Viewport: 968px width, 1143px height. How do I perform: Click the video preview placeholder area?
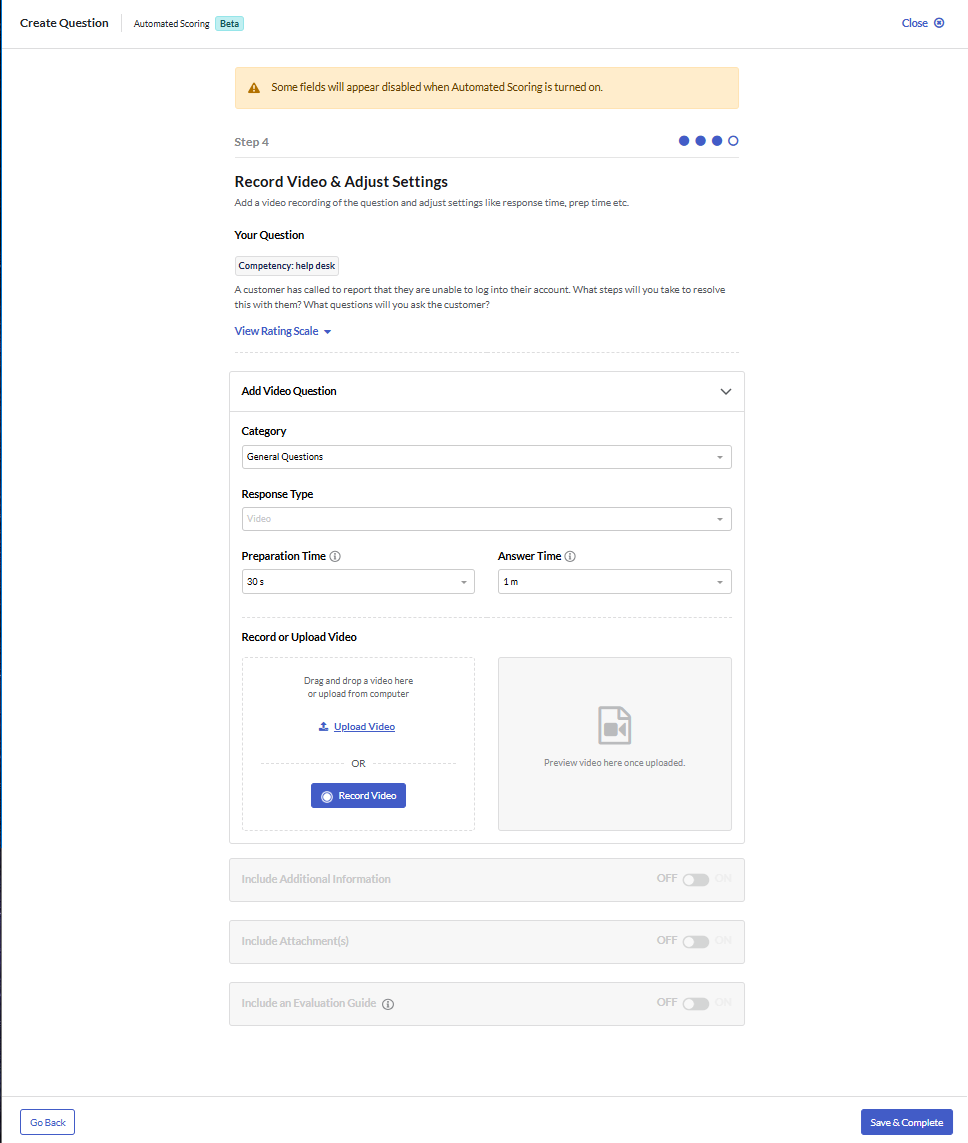[x=614, y=744]
